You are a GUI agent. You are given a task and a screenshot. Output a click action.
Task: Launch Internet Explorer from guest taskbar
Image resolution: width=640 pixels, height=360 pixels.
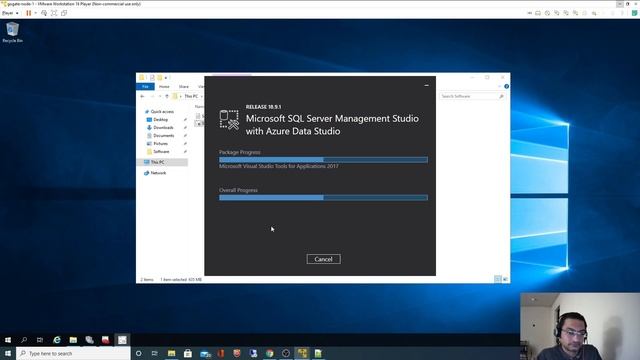tap(57, 340)
